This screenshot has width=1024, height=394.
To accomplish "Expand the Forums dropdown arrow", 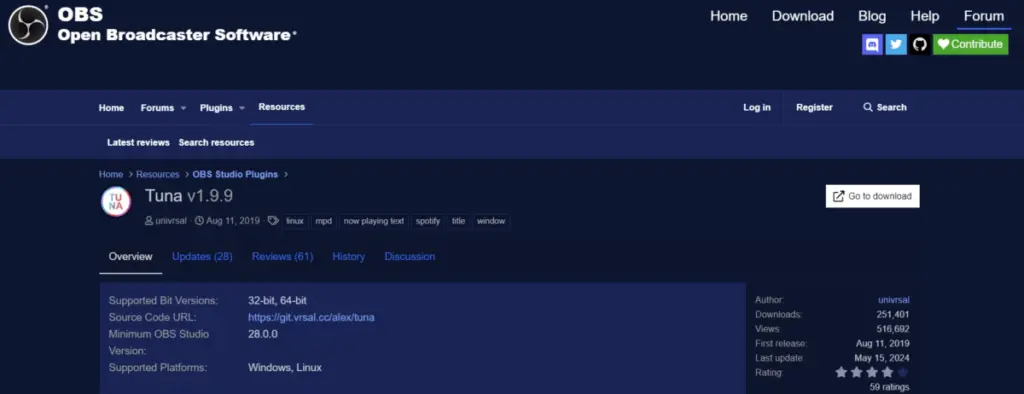I will 184,108.
